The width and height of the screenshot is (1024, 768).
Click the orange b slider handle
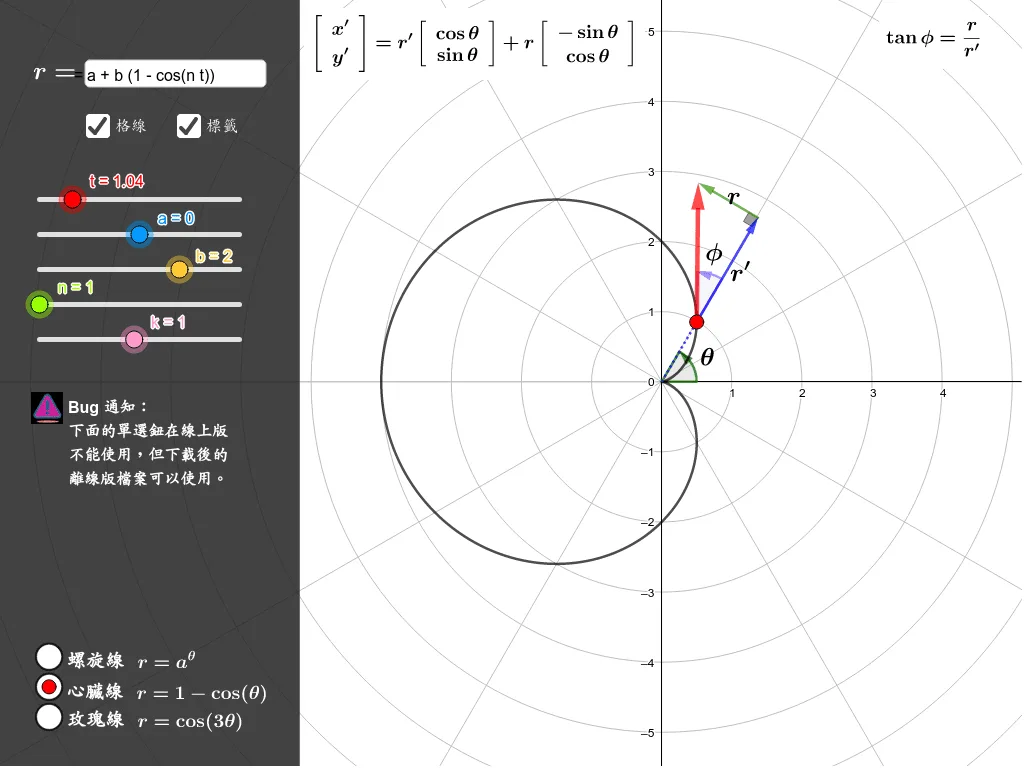[179, 269]
